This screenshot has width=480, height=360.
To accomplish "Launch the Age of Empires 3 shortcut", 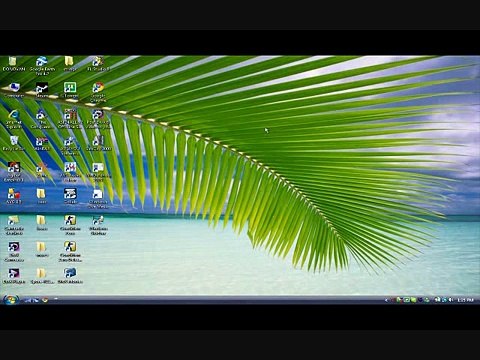I will [x=14, y=172].
